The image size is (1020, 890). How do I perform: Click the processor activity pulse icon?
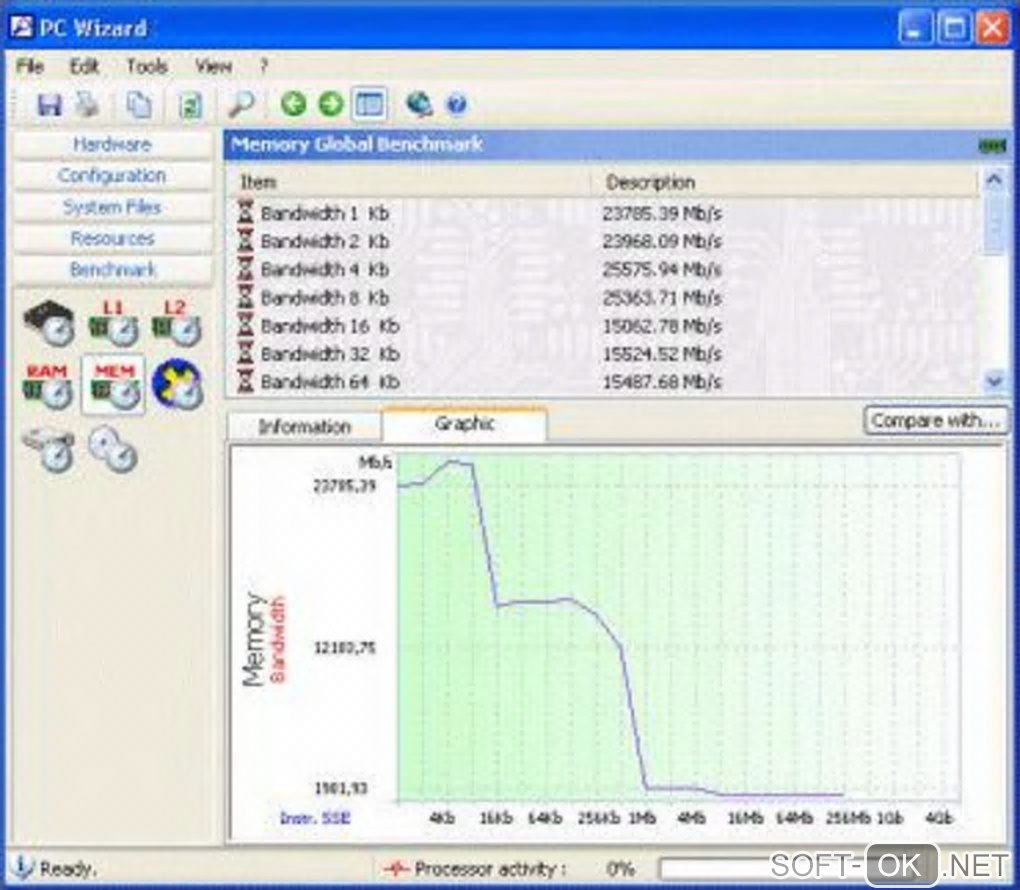[396, 869]
